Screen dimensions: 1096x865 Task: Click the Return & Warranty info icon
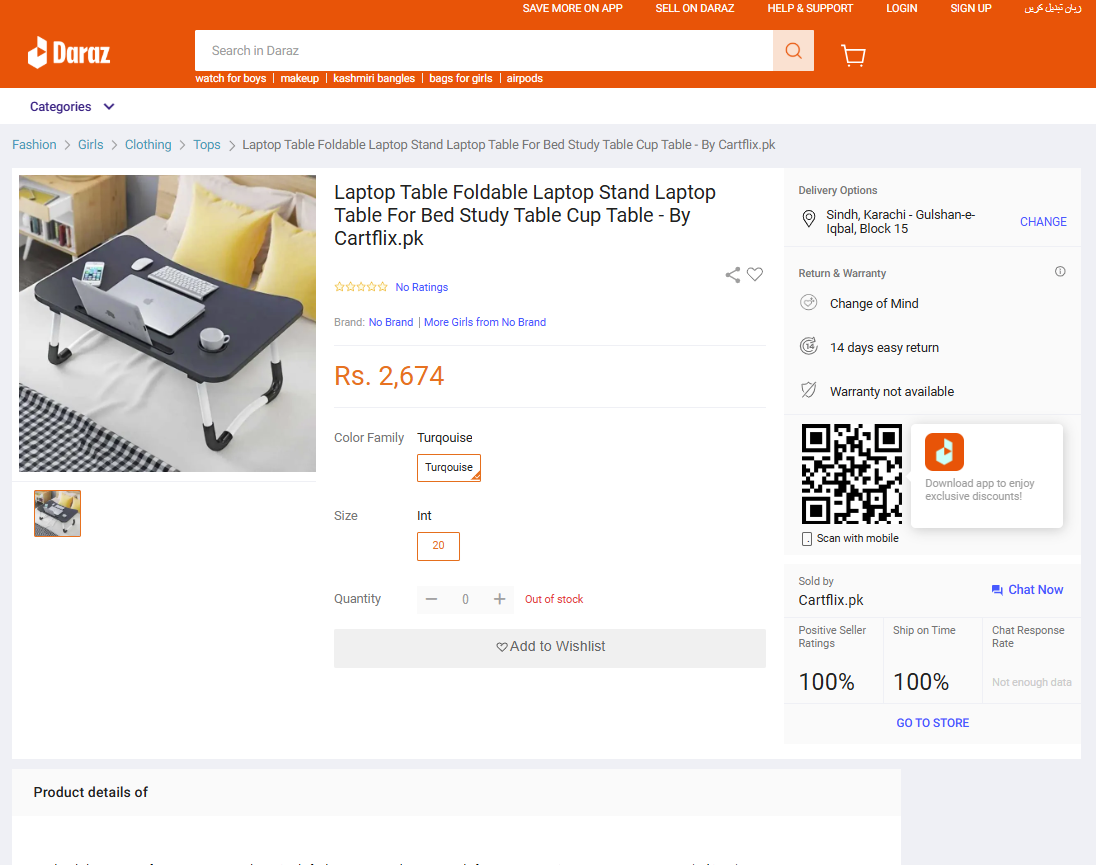1060,272
